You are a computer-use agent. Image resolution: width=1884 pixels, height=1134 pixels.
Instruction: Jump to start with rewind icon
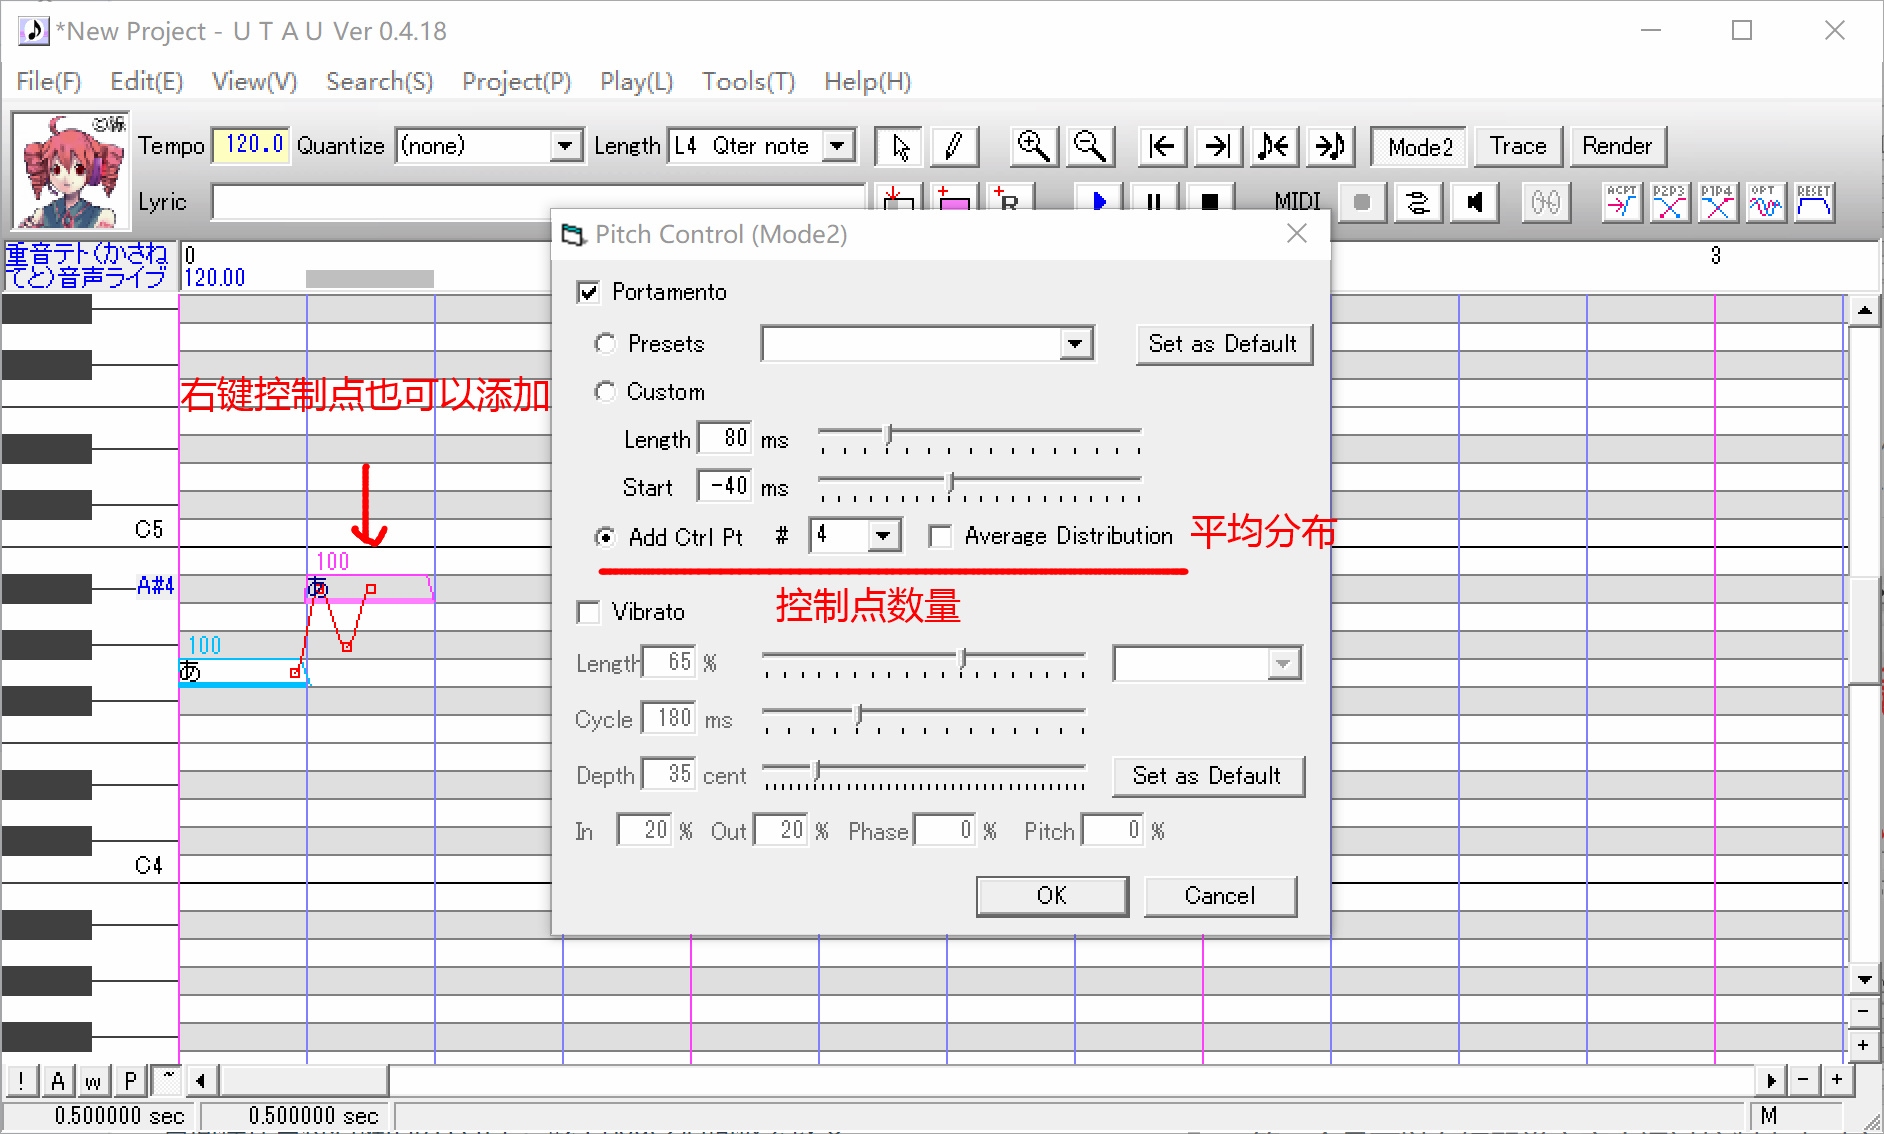click(1162, 147)
